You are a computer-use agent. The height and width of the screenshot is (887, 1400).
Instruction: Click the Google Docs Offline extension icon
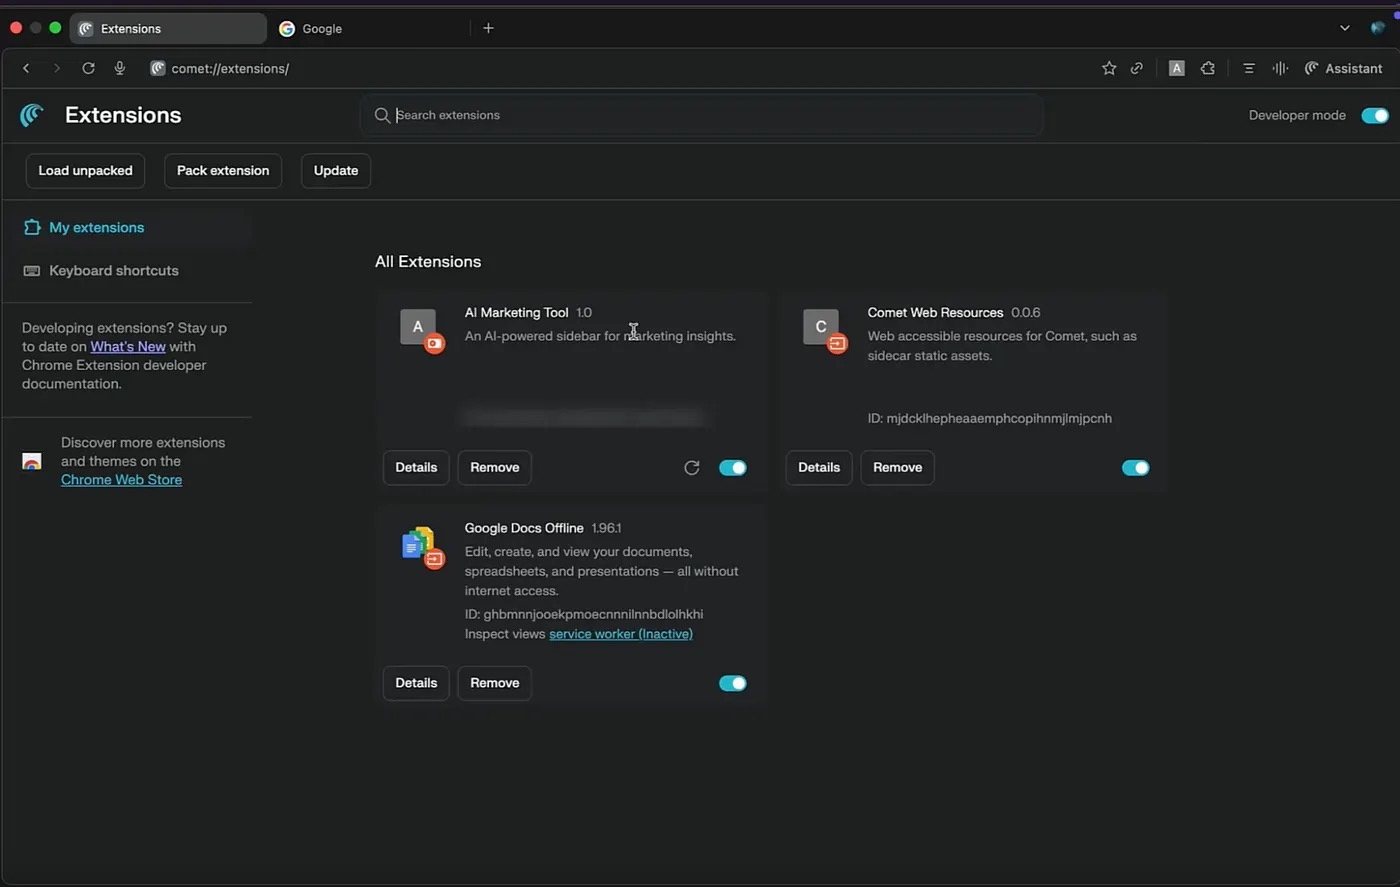pos(421,546)
